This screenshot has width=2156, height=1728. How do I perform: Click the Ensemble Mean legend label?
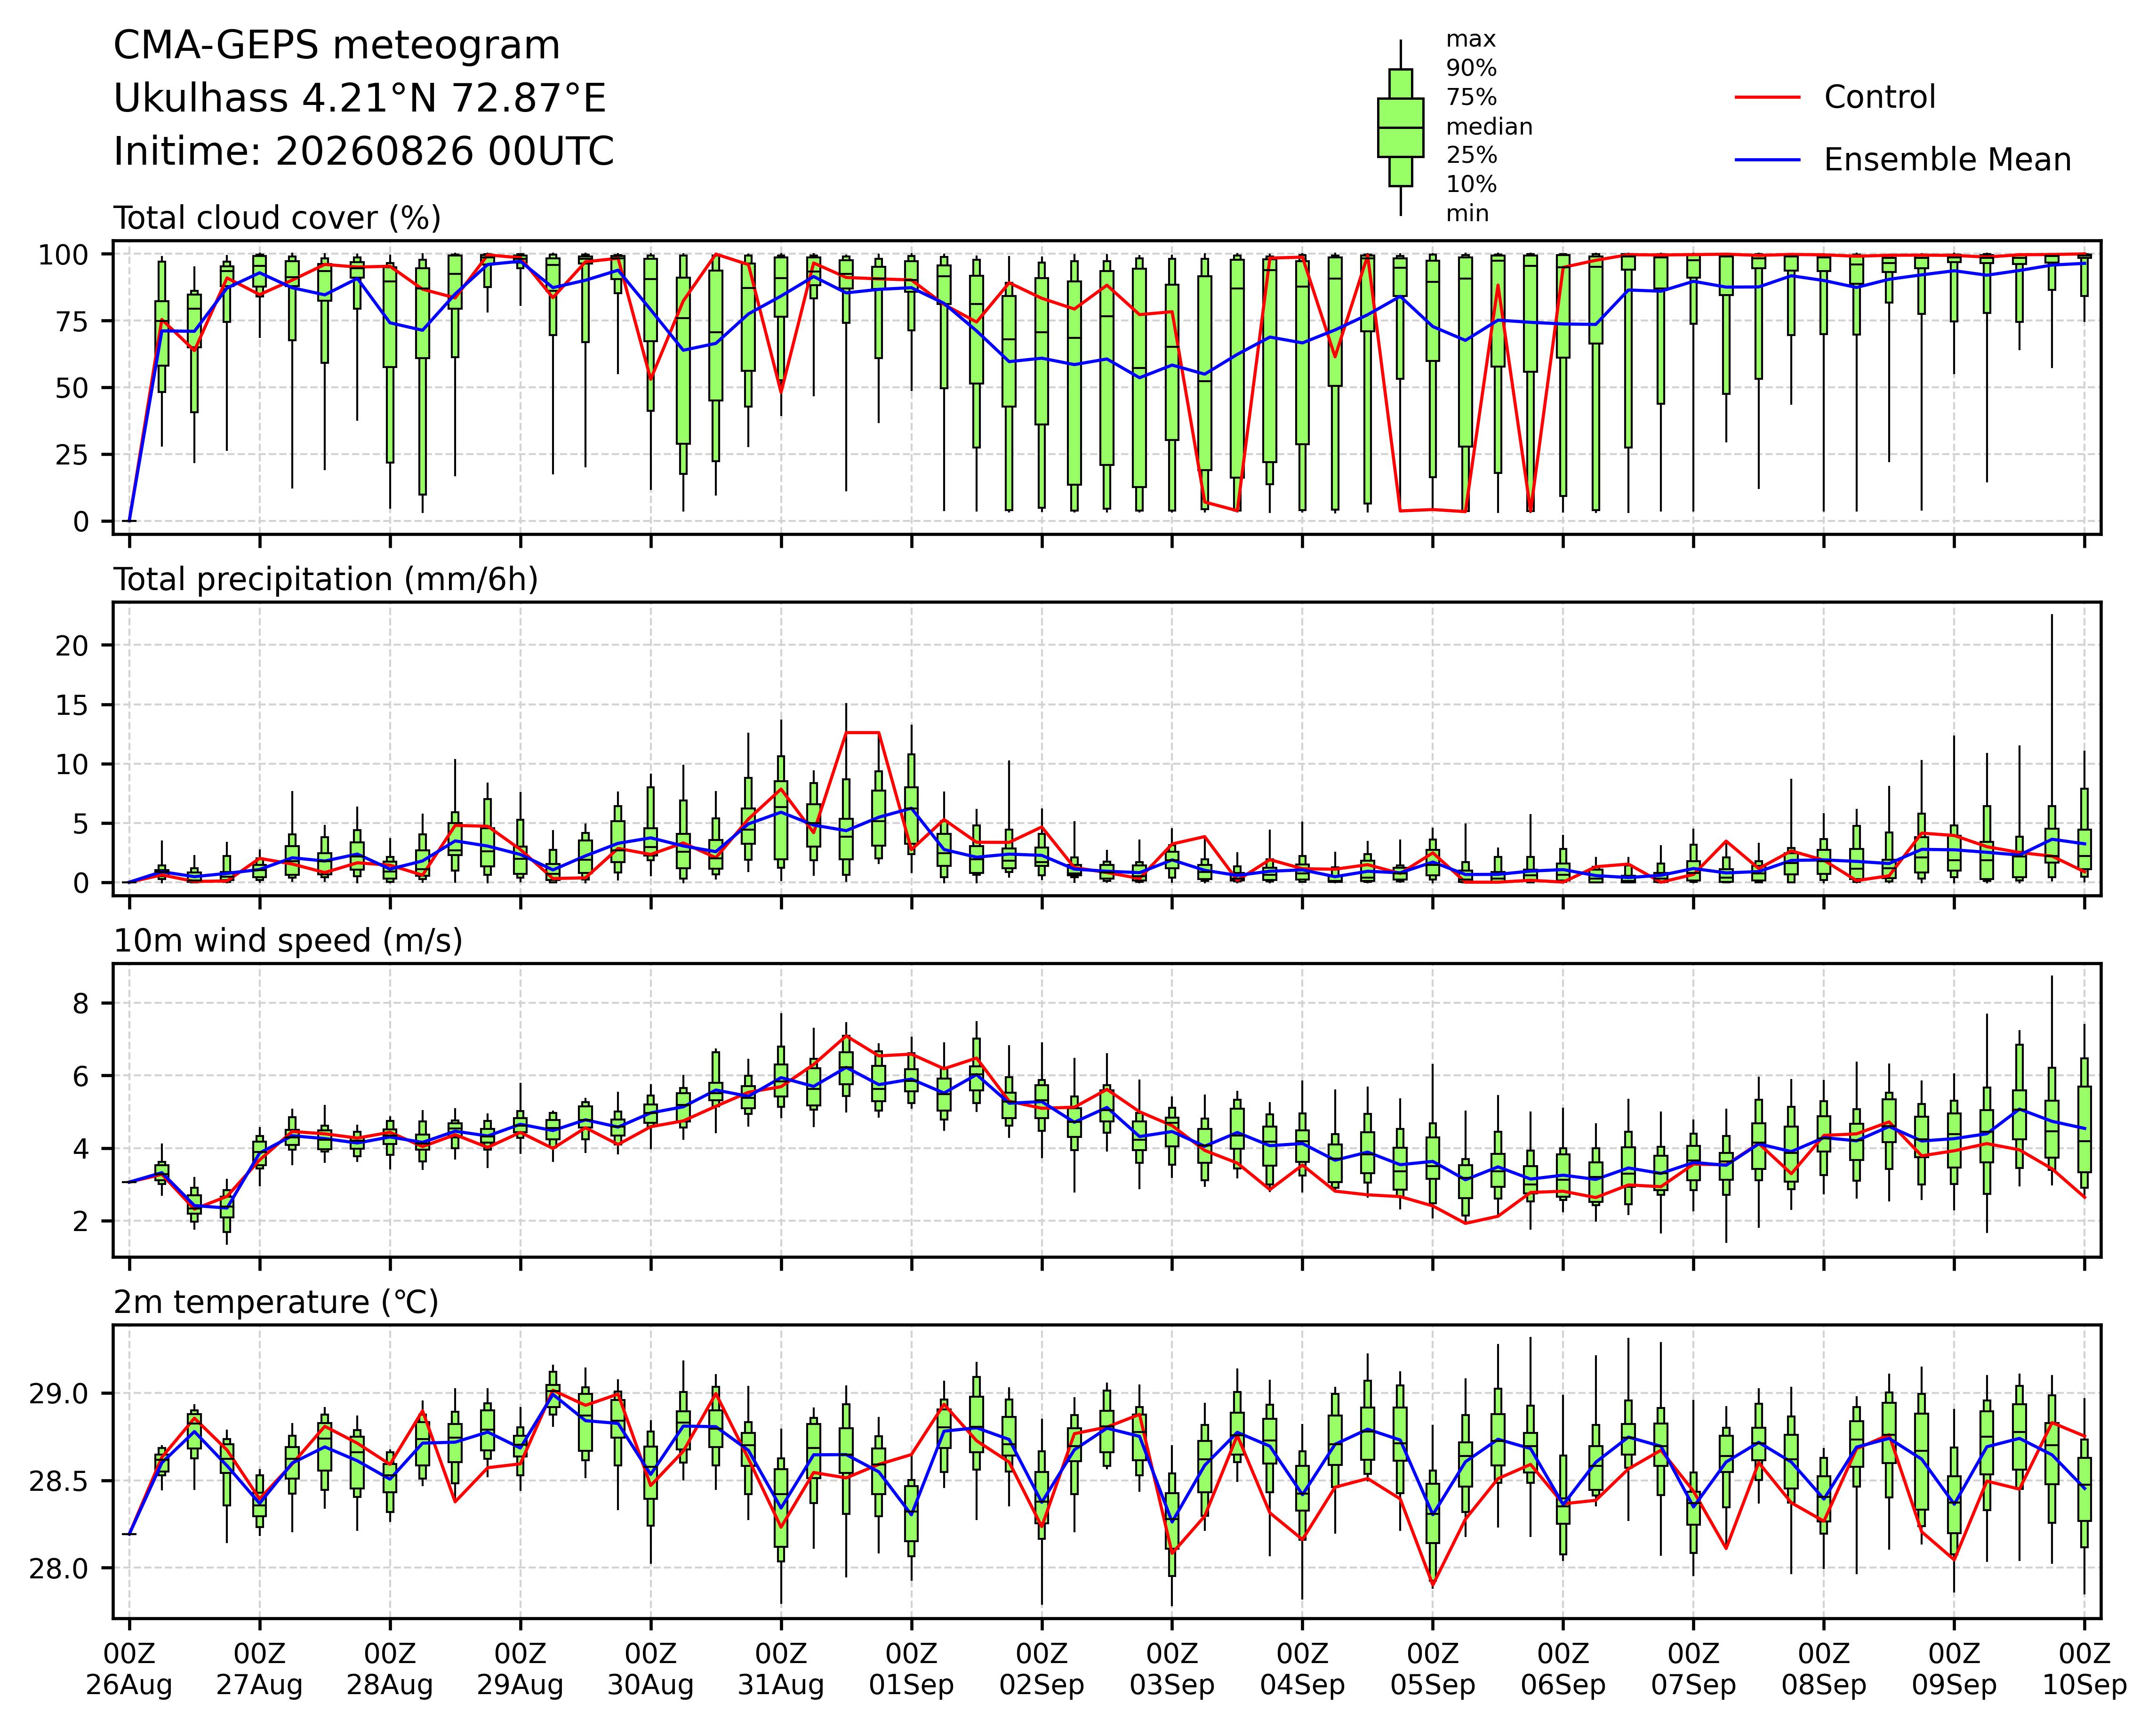(x=1947, y=160)
